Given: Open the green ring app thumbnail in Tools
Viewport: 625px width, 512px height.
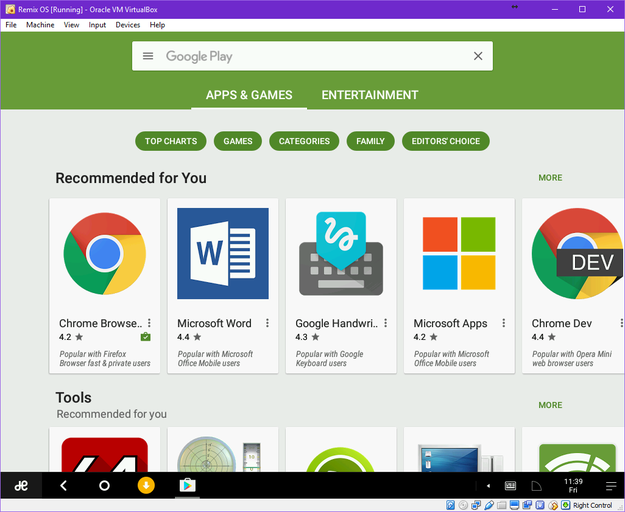Looking at the screenshot, I should pos(341,460).
